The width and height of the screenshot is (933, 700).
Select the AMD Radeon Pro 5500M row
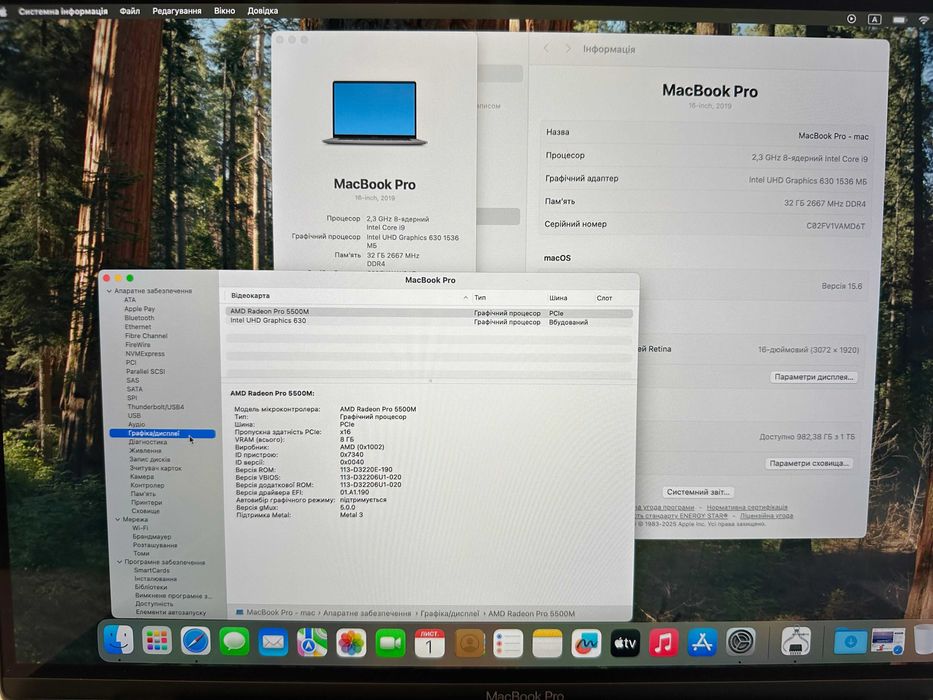click(x=429, y=312)
